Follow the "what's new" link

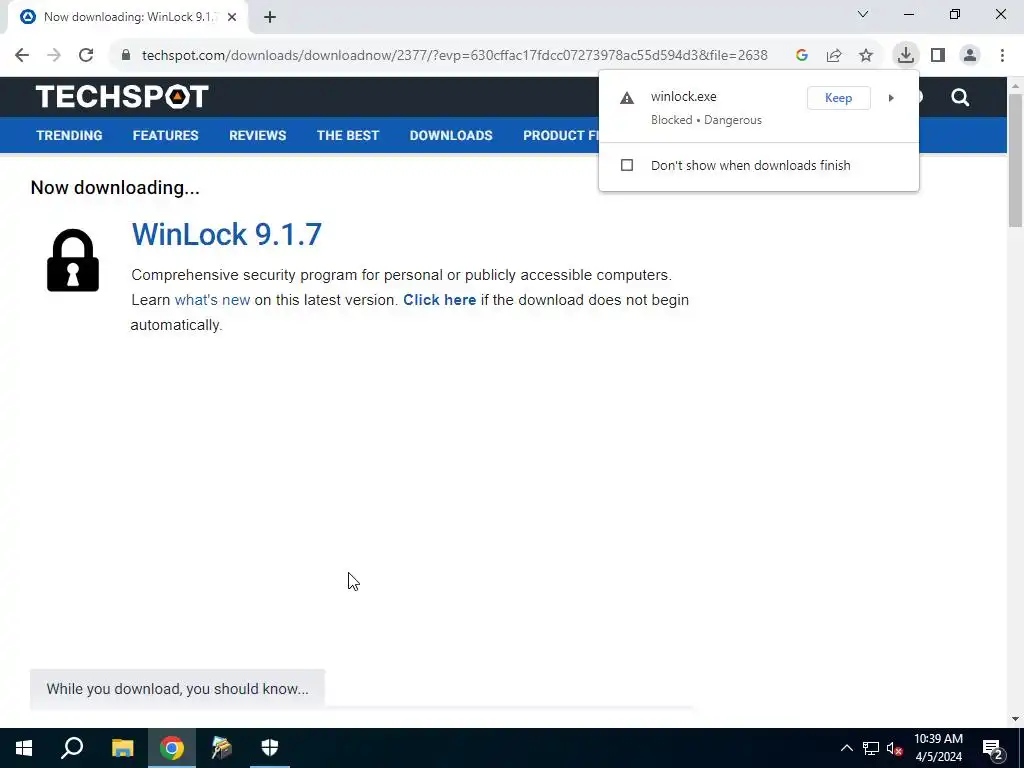point(212,300)
